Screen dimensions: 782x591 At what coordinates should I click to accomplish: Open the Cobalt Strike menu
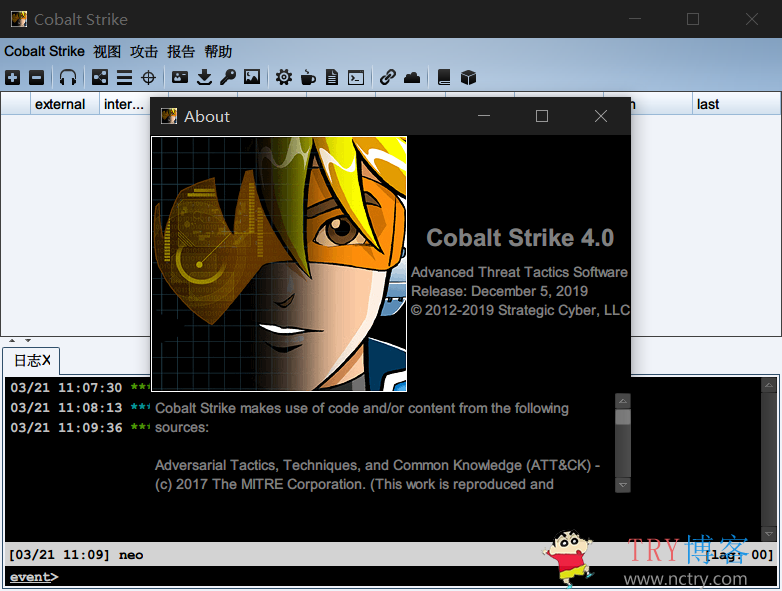[x=44, y=51]
